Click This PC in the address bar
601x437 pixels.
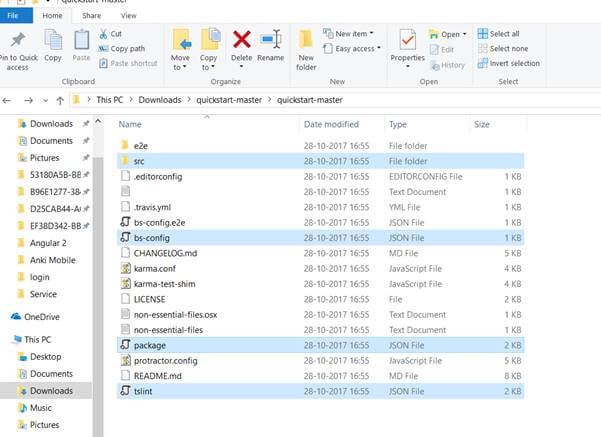coord(110,100)
